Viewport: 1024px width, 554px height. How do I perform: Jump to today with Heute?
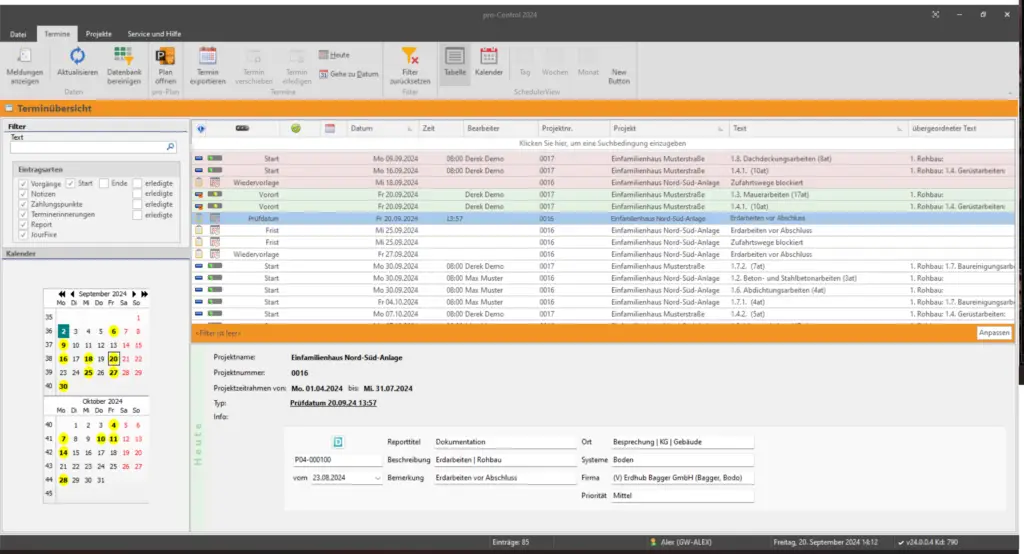pyautogui.click(x=334, y=55)
